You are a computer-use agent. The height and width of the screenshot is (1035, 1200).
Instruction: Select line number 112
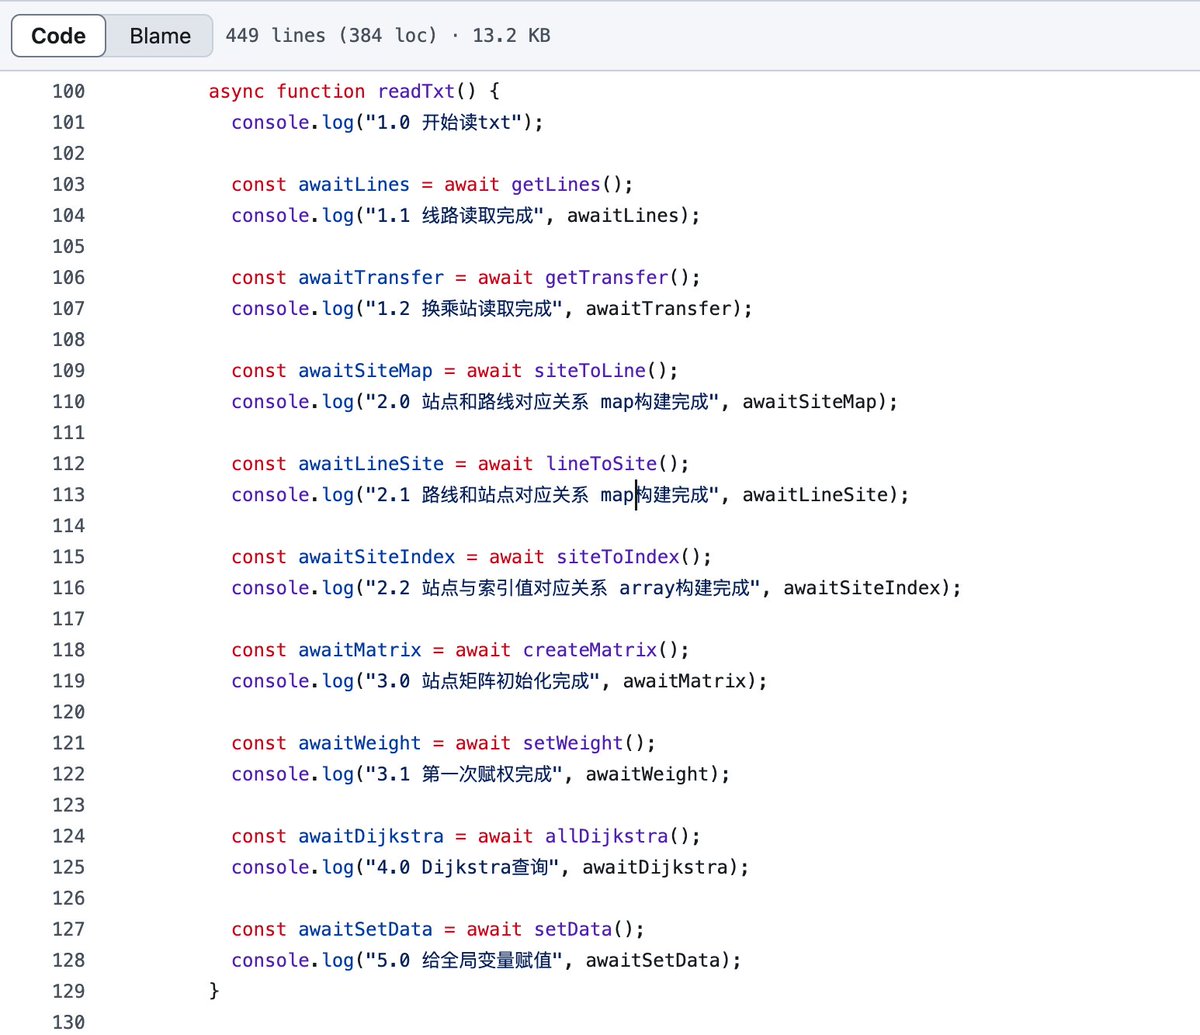pos(69,463)
